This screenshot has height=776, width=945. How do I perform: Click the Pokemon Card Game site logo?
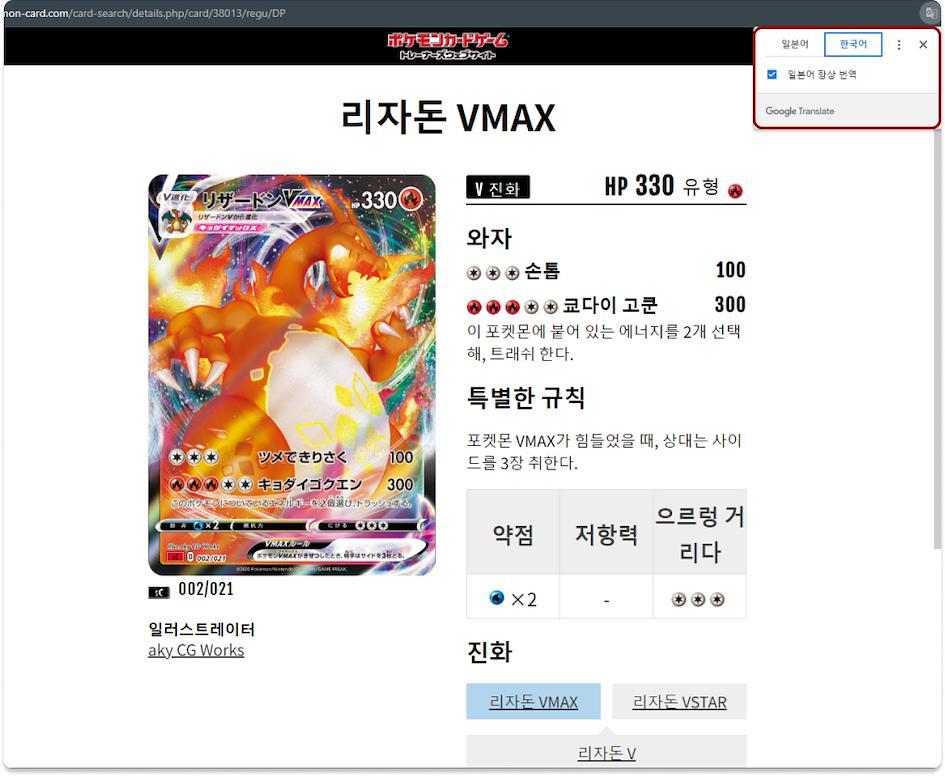(448, 45)
